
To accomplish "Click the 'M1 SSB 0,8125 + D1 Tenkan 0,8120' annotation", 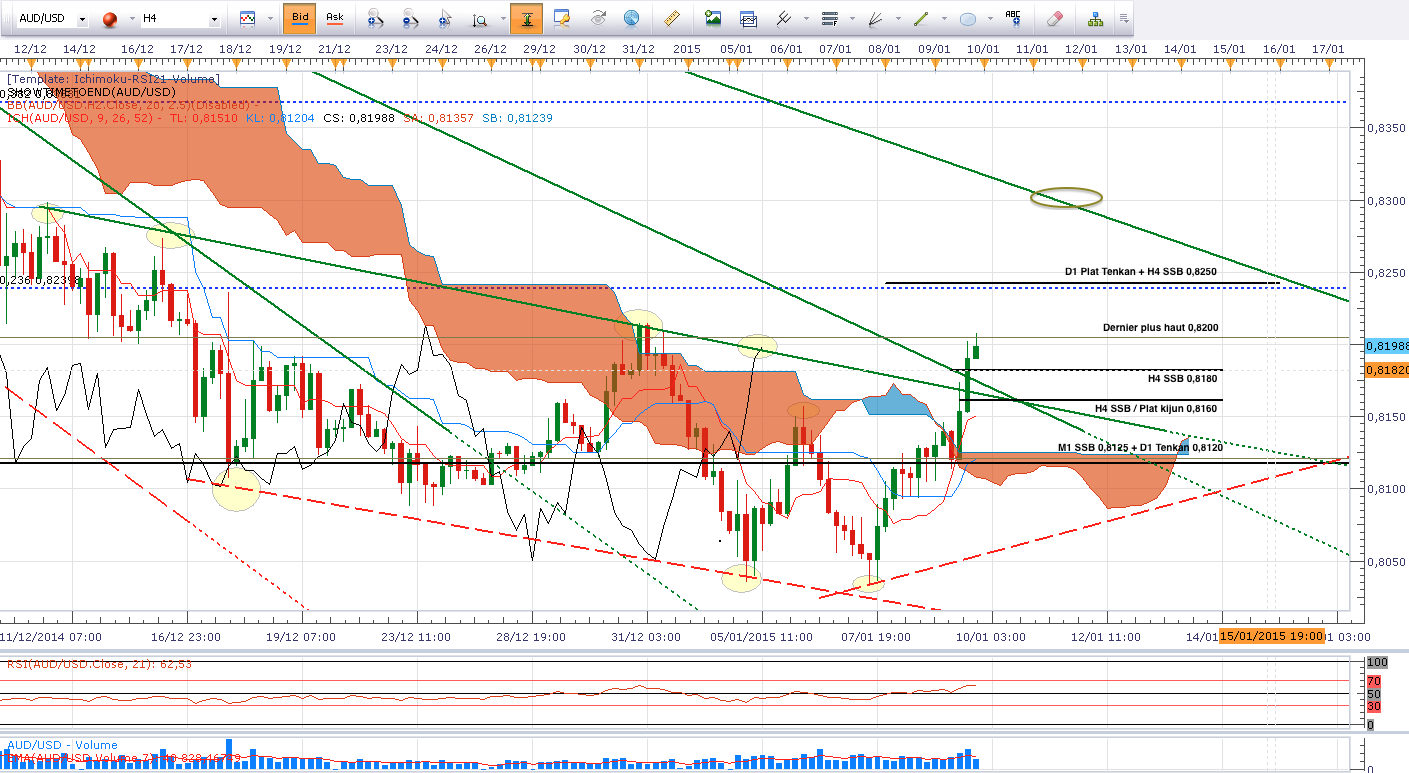I will point(1139,447).
